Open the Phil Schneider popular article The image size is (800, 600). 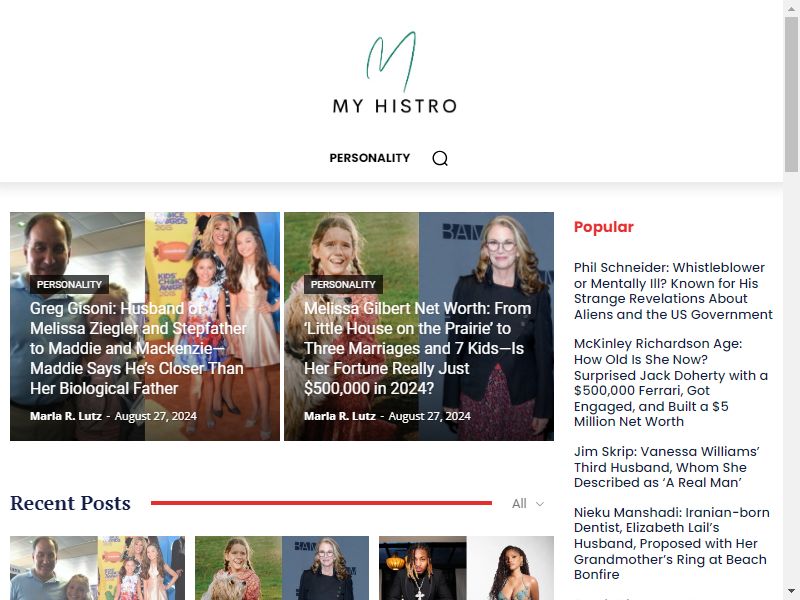[x=673, y=291]
